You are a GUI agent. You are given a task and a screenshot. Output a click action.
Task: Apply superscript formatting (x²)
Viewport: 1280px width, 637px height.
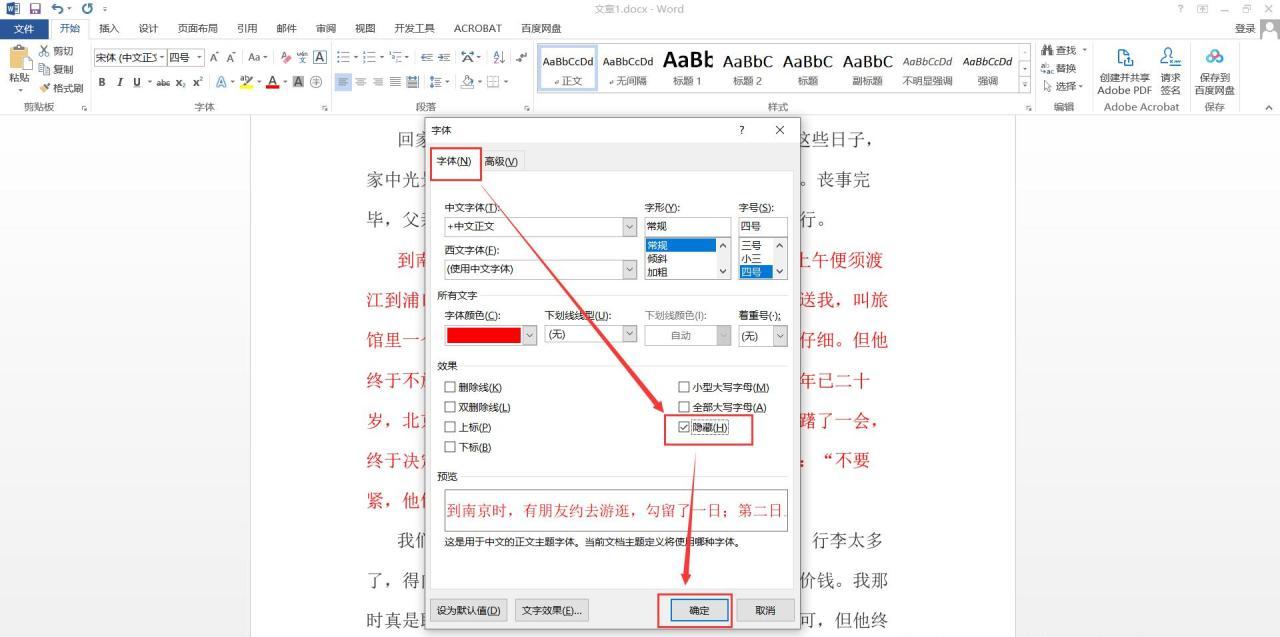[x=198, y=82]
